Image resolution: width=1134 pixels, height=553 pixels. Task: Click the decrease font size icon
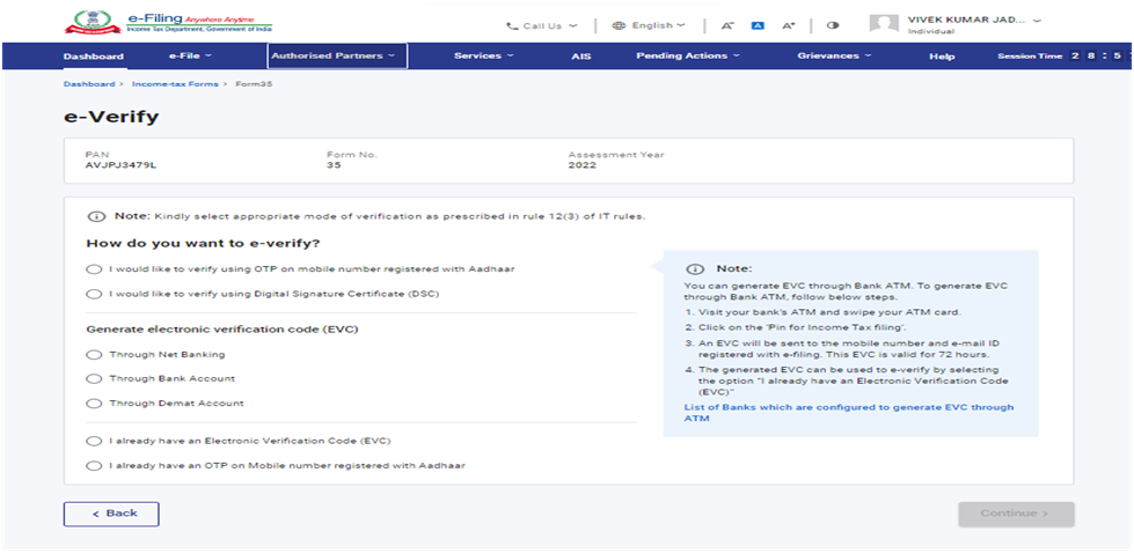coord(727,26)
